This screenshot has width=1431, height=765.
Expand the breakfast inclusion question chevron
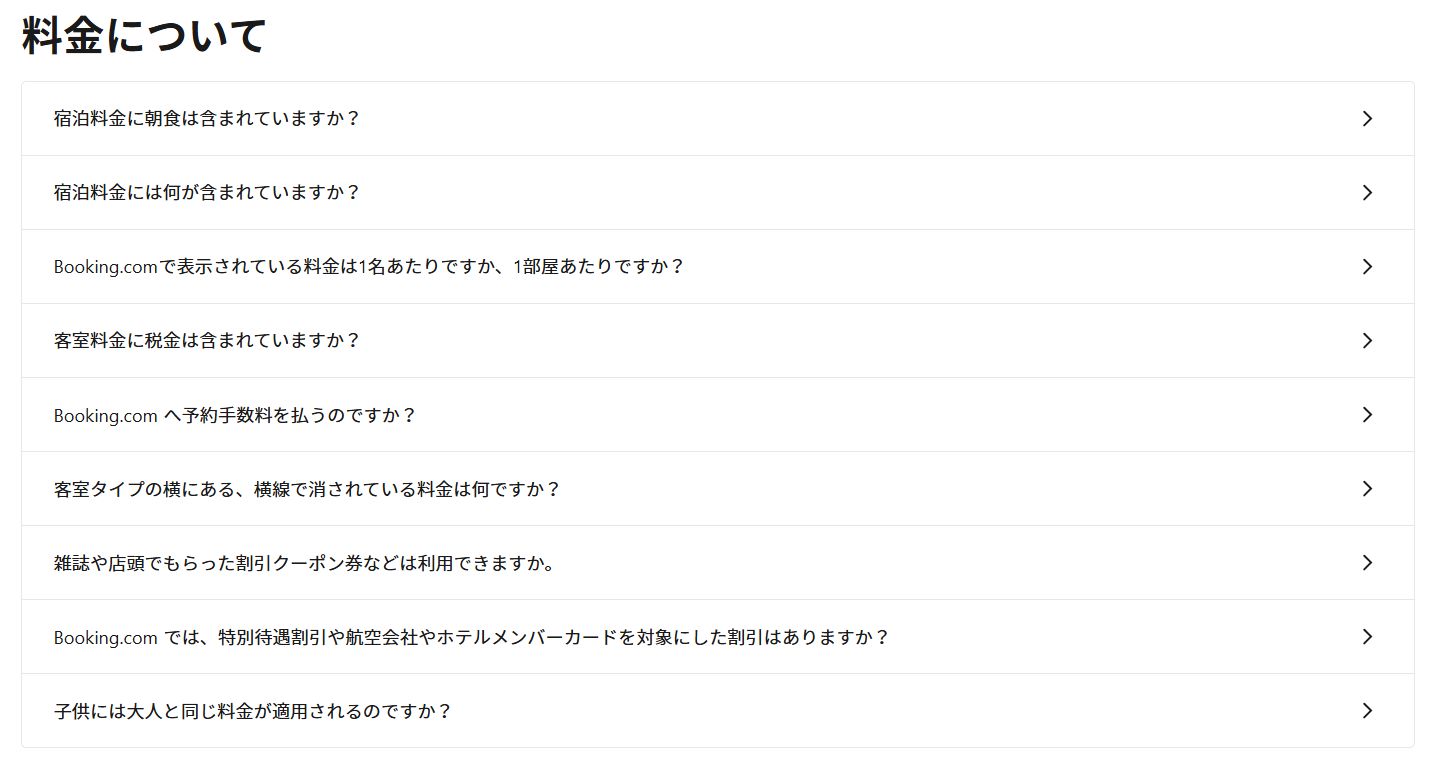click(x=1367, y=118)
